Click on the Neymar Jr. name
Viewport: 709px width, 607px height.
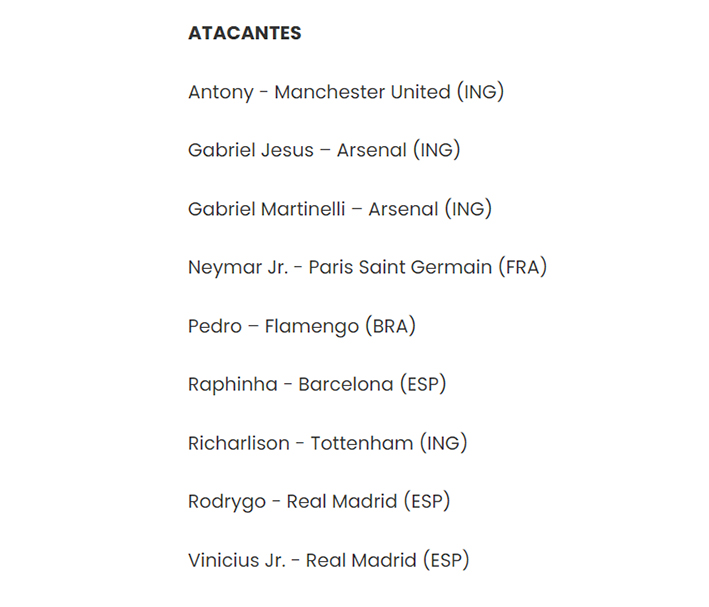239,267
